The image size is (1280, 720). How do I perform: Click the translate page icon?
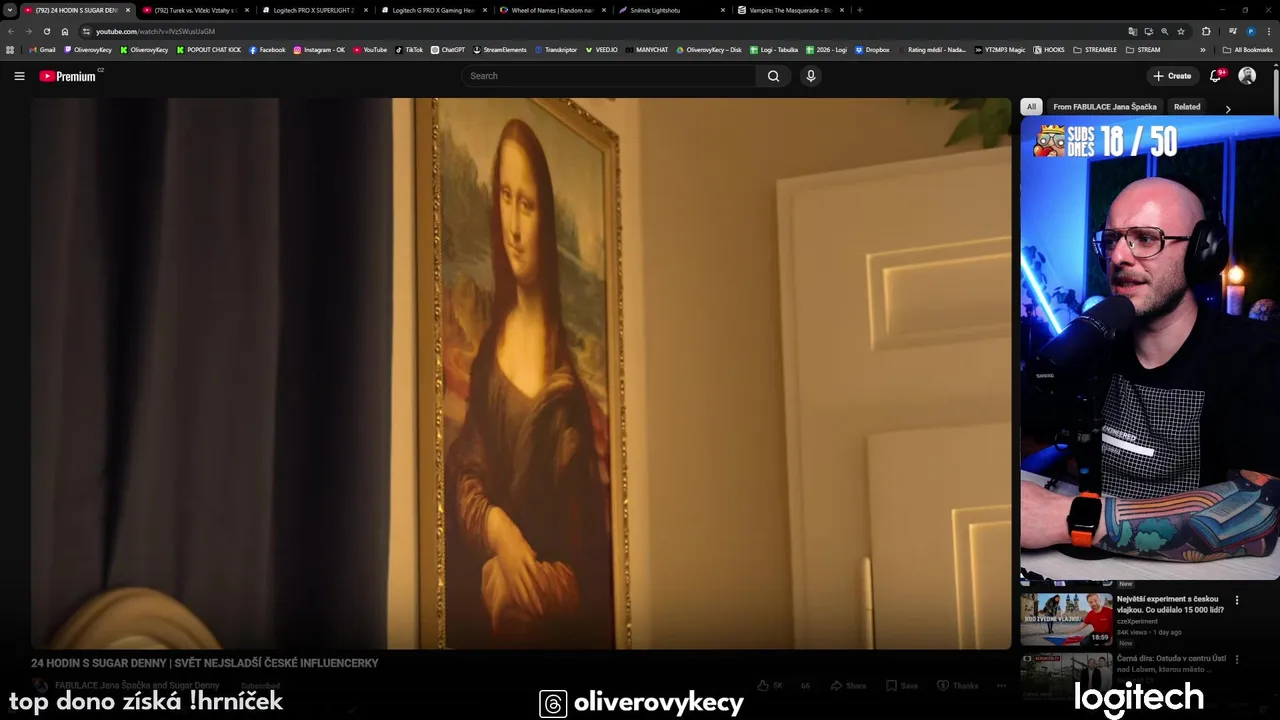tap(1133, 31)
